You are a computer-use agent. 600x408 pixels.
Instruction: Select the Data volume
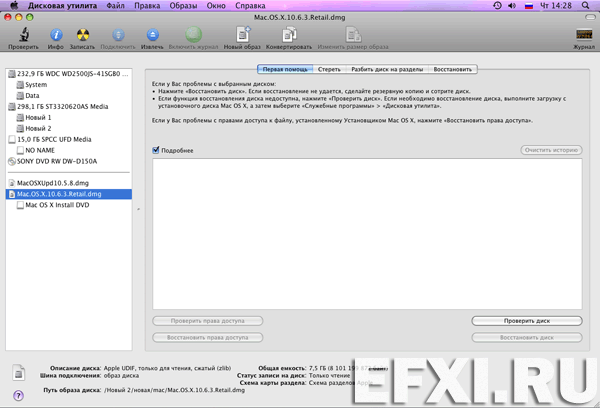pos(69,95)
